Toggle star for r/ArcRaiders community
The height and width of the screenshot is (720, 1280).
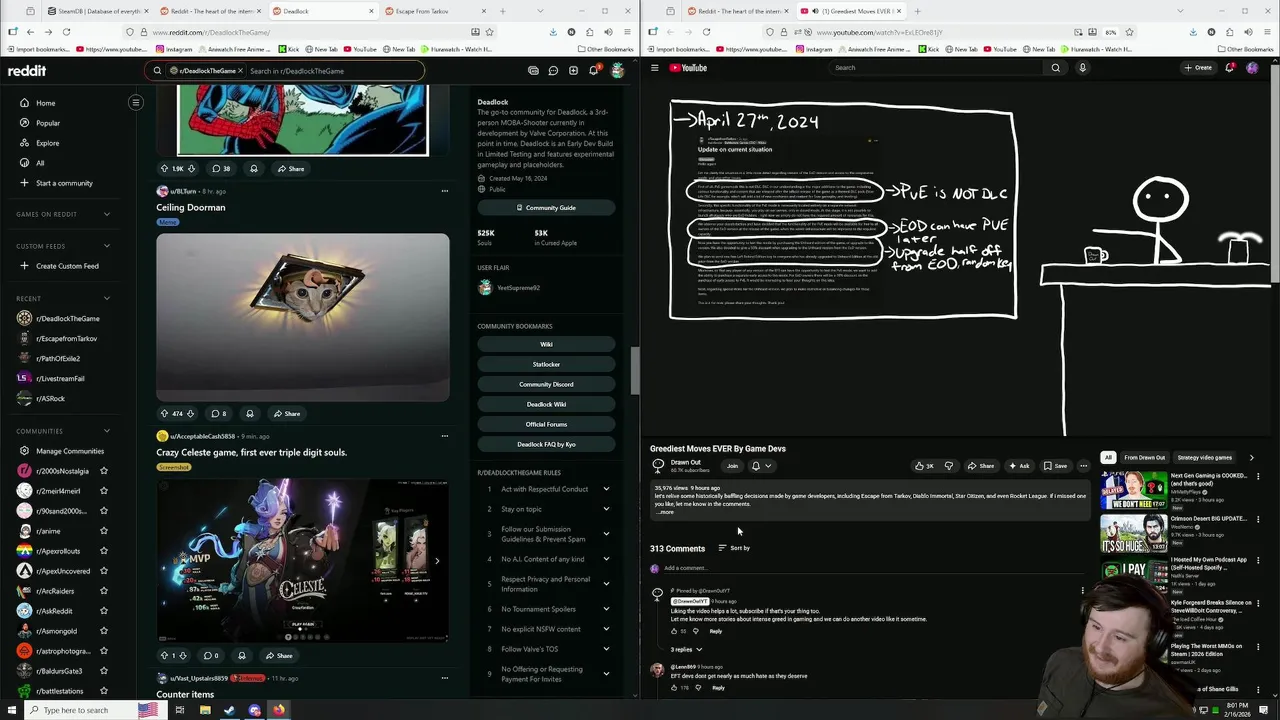(103, 591)
